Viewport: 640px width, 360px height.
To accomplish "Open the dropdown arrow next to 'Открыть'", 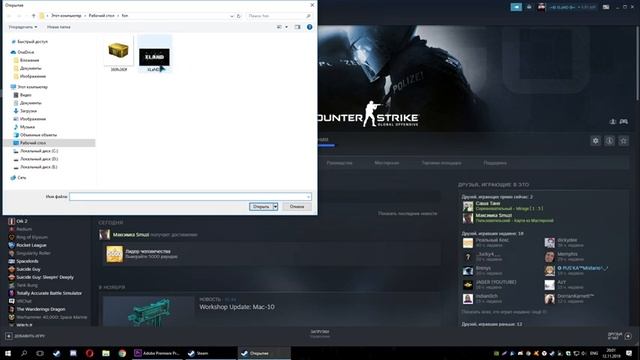I will coord(276,207).
